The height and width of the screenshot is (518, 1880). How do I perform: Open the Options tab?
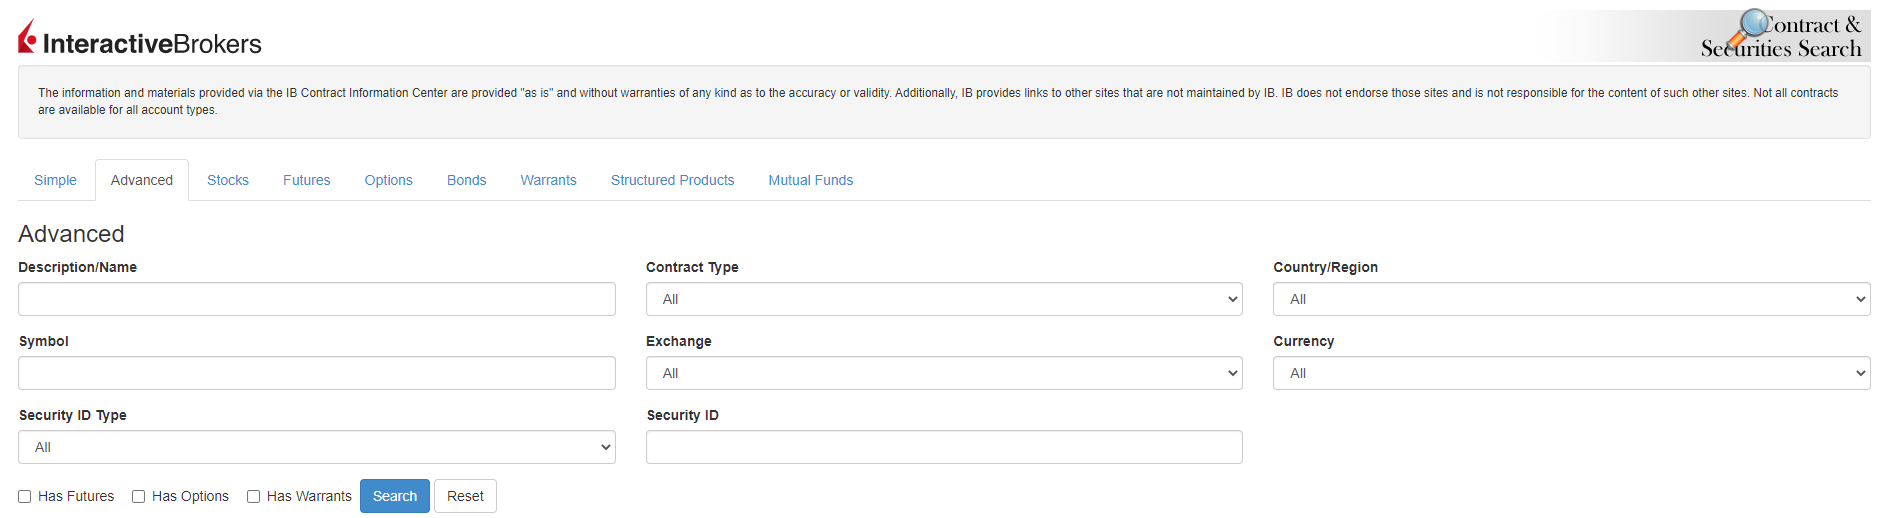click(x=388, y=180)
